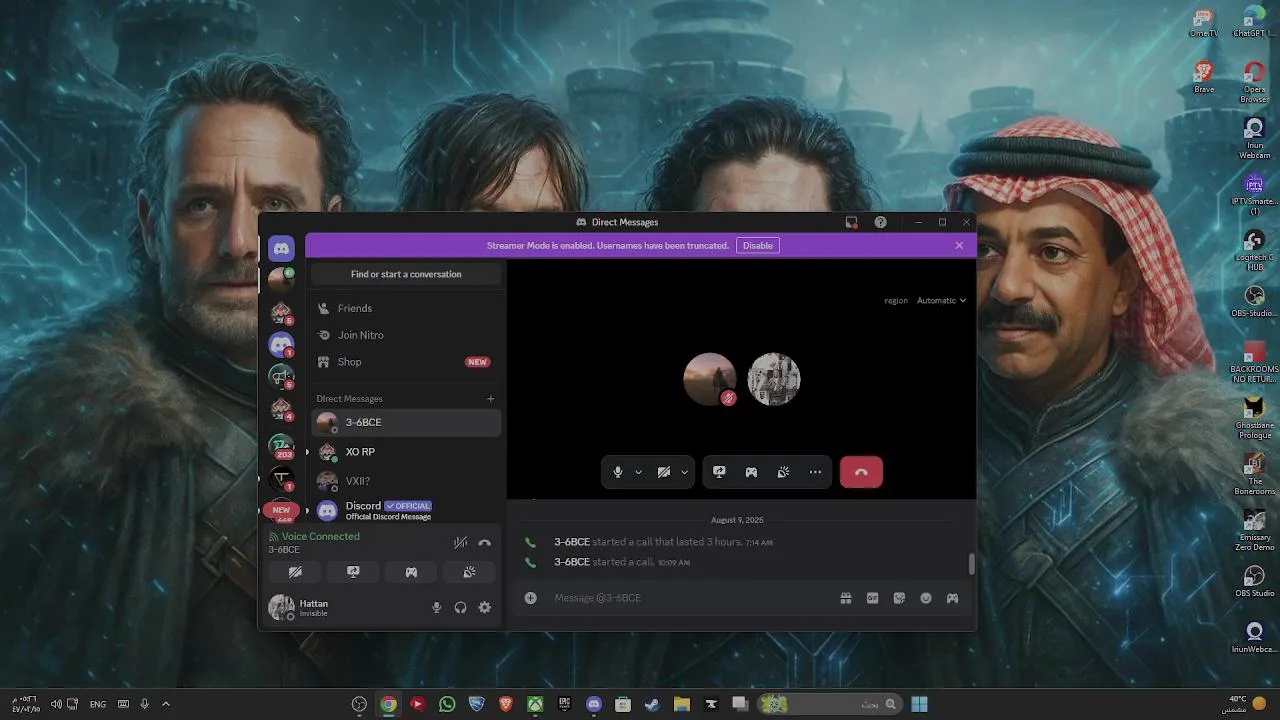Open Opera Browser desktop shortcut

[1254, 82]
